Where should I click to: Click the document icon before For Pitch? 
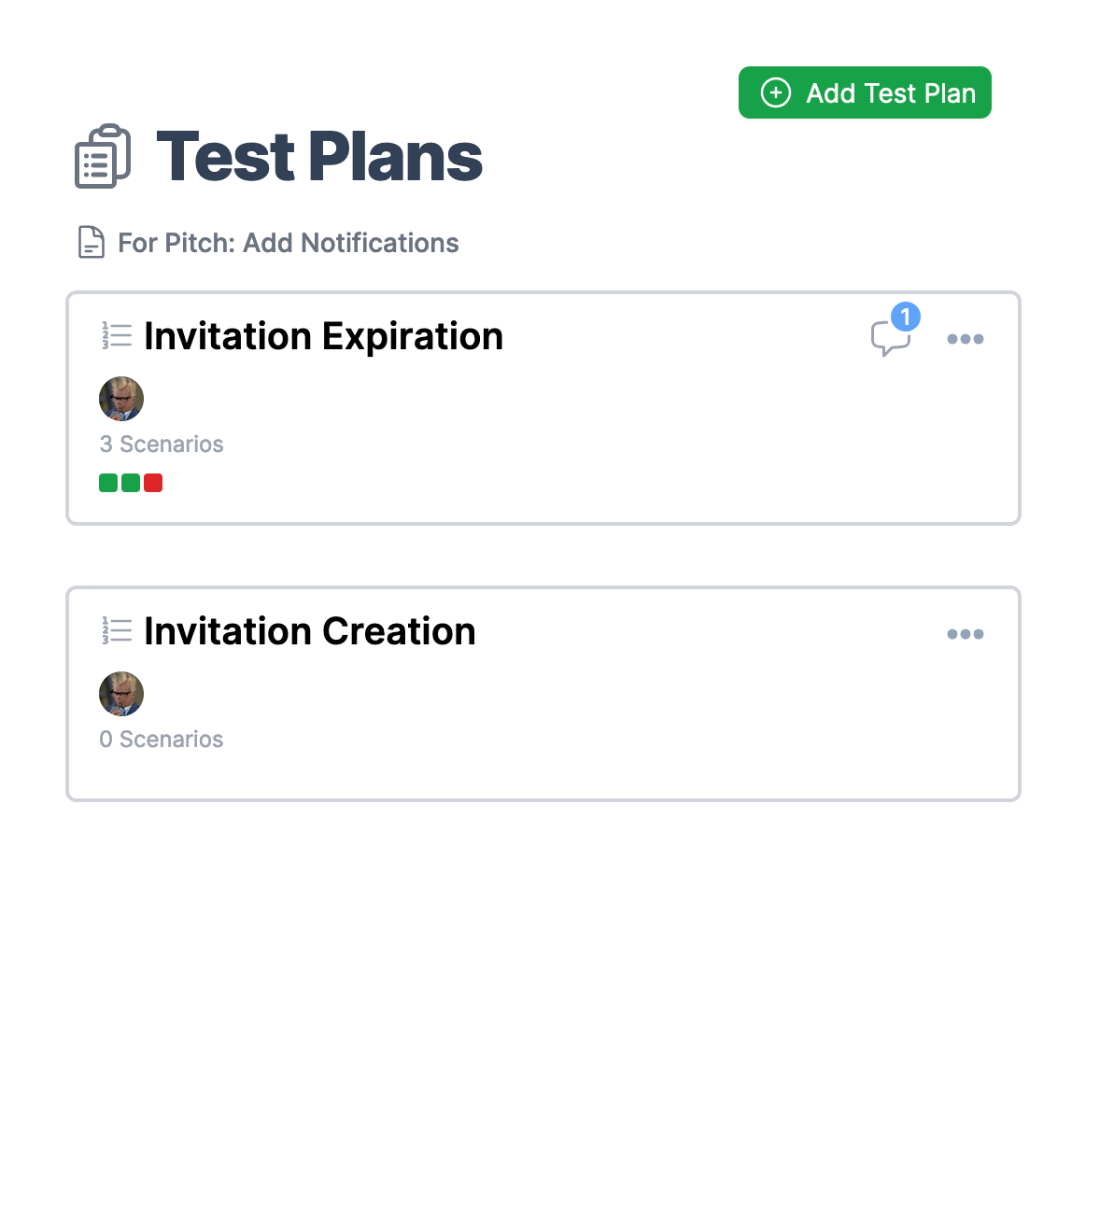tap(91, 242)
